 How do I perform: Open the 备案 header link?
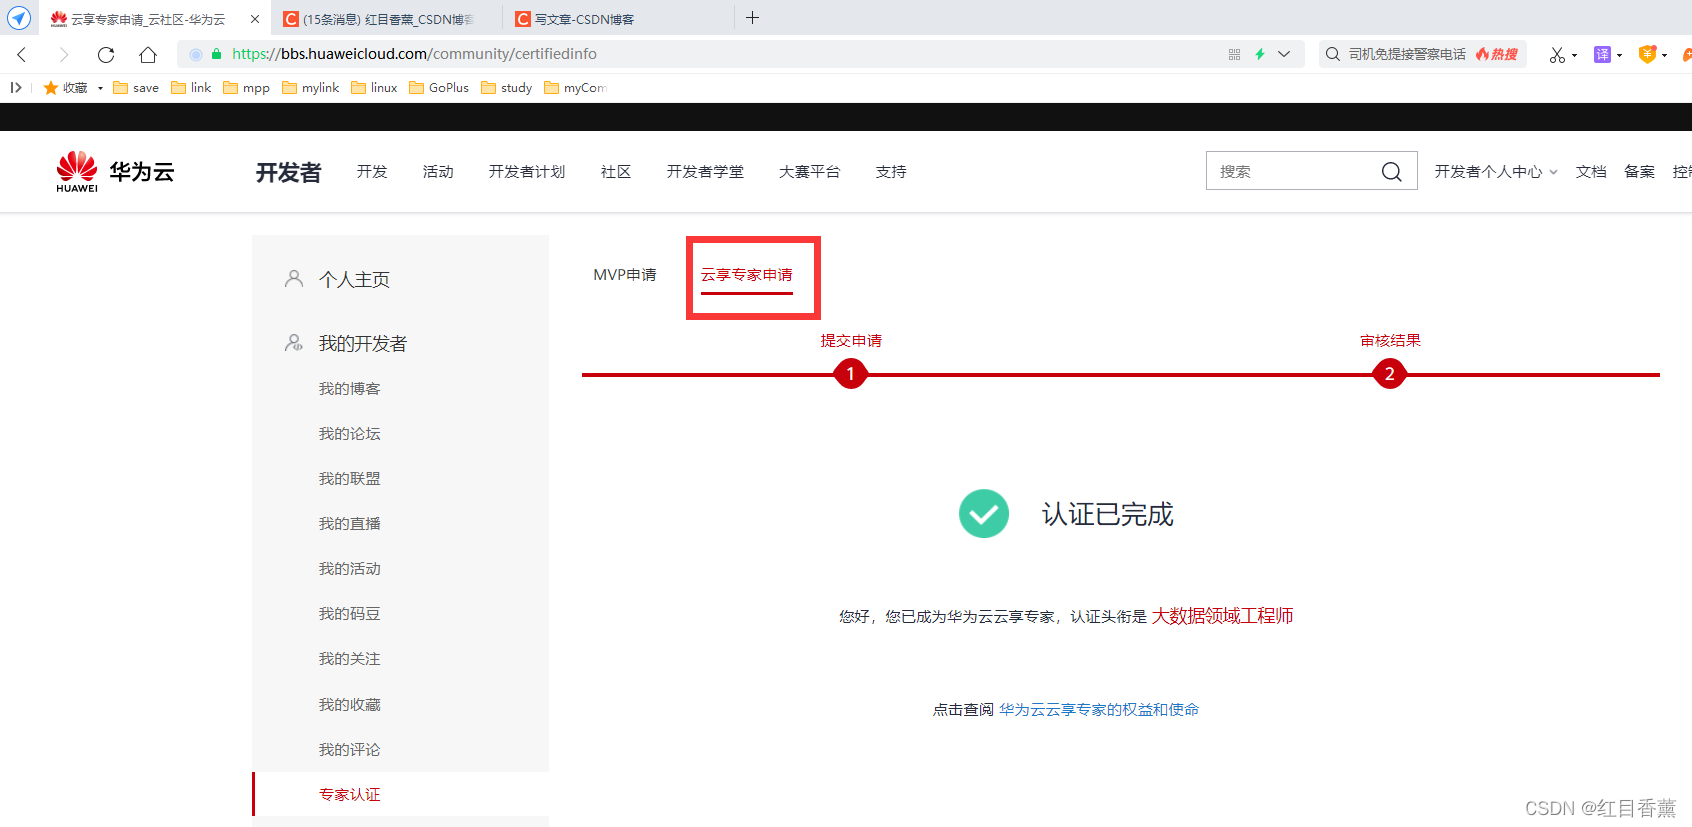tap(1640, 172)
